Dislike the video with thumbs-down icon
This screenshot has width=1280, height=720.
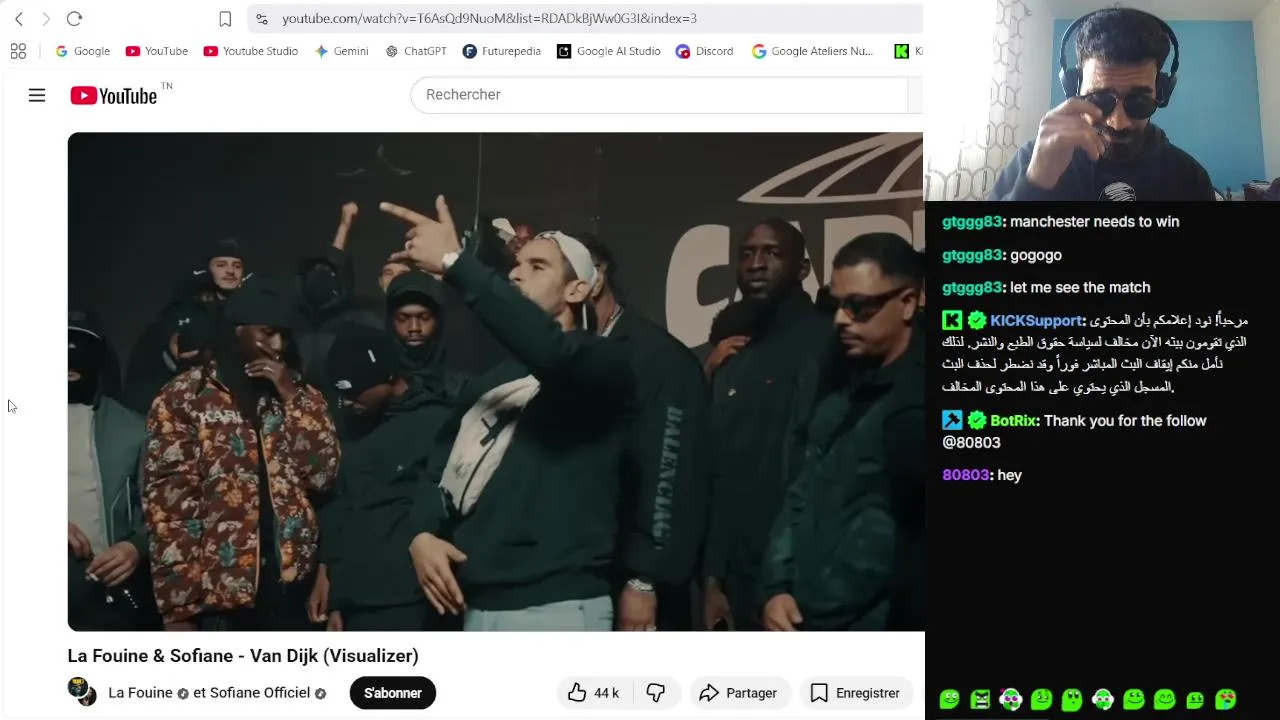click(x=655, y=693)
